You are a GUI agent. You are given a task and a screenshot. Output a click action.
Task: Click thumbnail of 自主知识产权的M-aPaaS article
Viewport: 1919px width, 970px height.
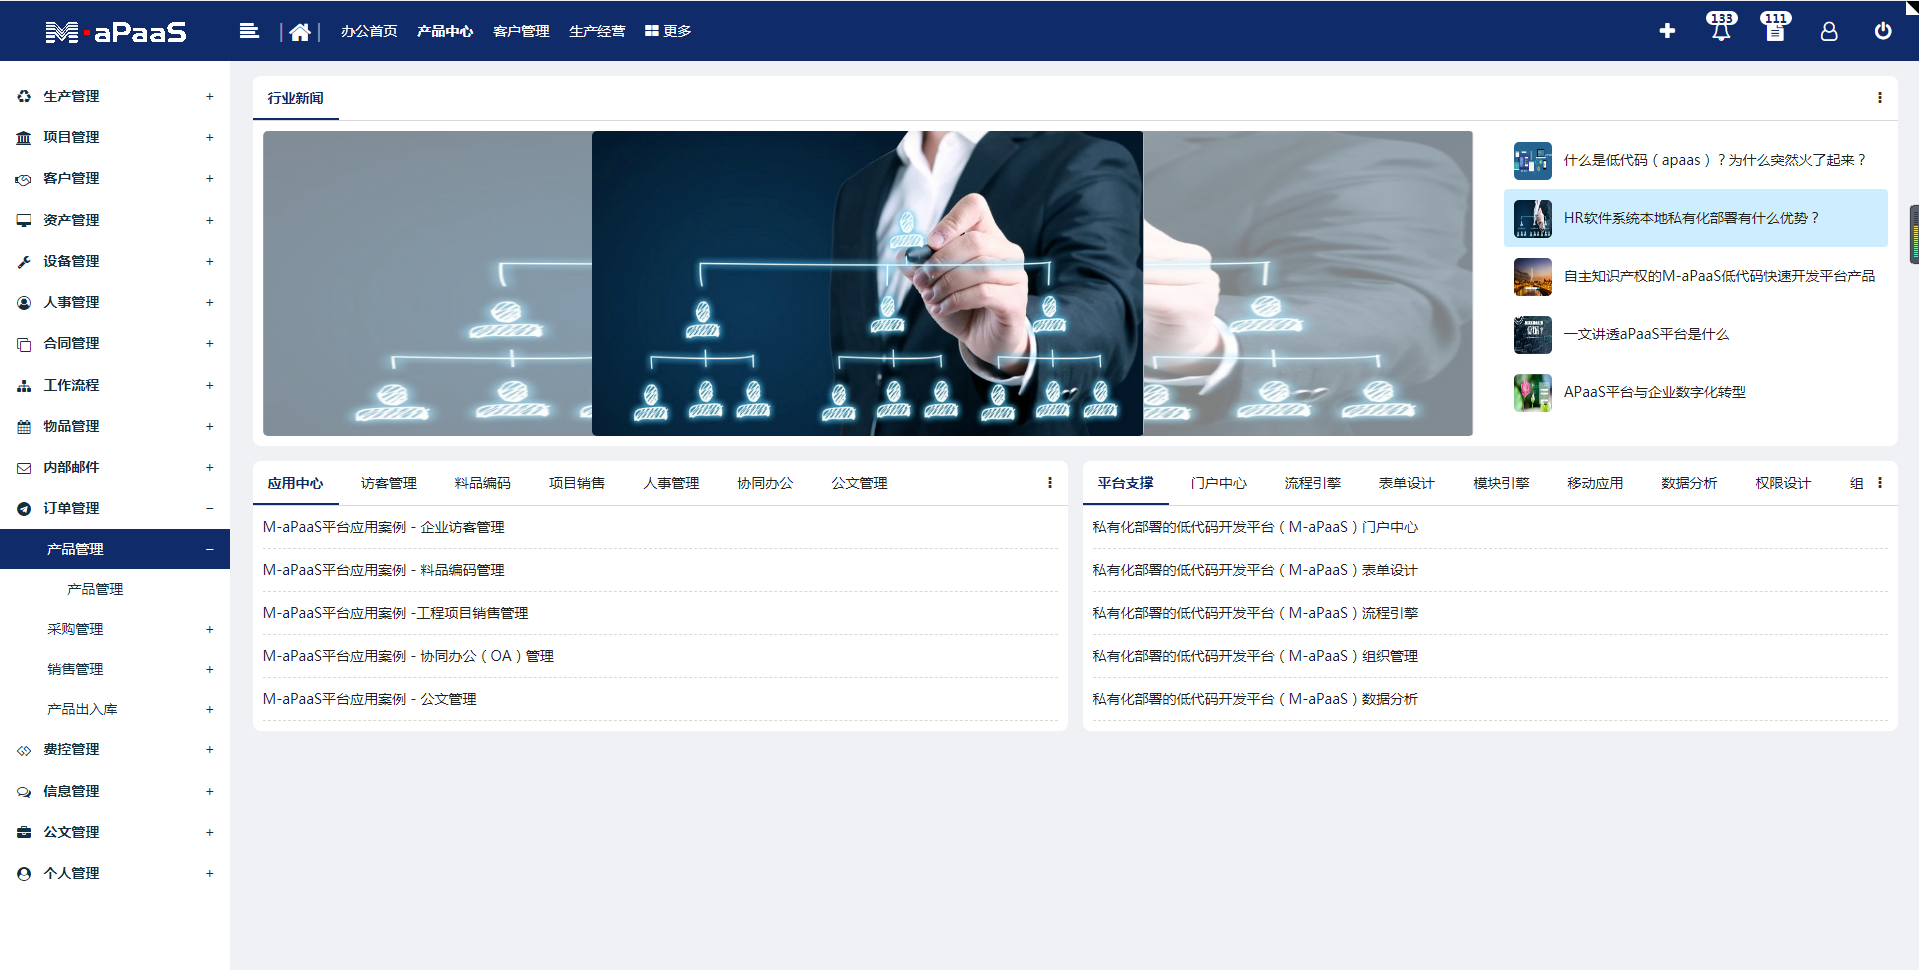[x=1533, y=277]
